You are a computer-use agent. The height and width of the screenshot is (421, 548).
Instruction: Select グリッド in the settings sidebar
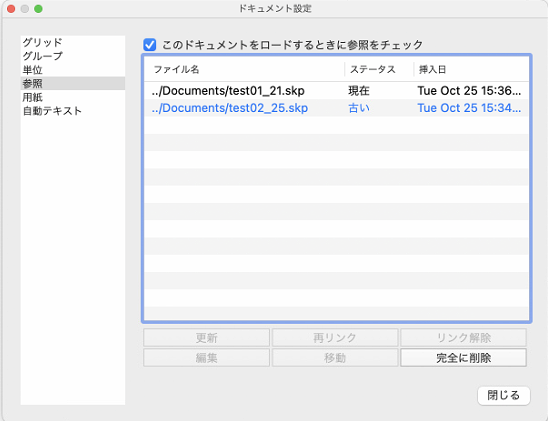(73, 42)
